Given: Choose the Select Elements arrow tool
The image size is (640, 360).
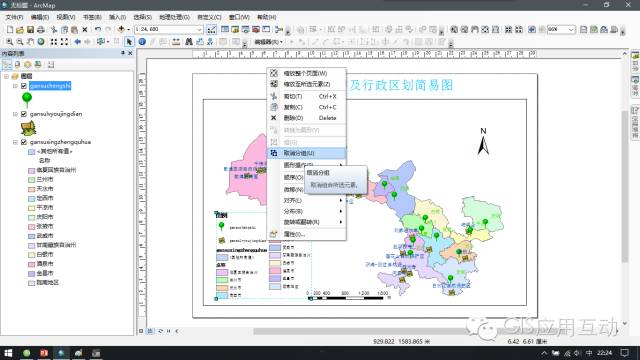Looking at the screenshot, I should coord(129,42).
